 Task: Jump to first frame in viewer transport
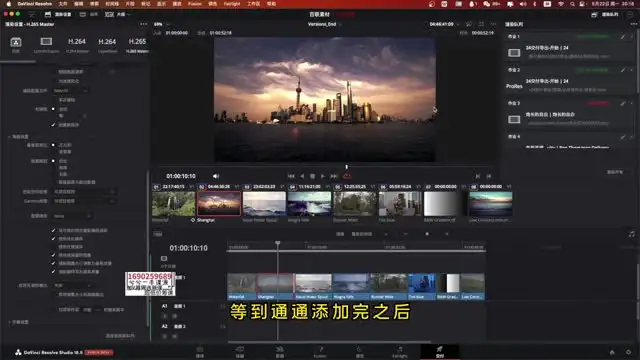tap(291, 176)
